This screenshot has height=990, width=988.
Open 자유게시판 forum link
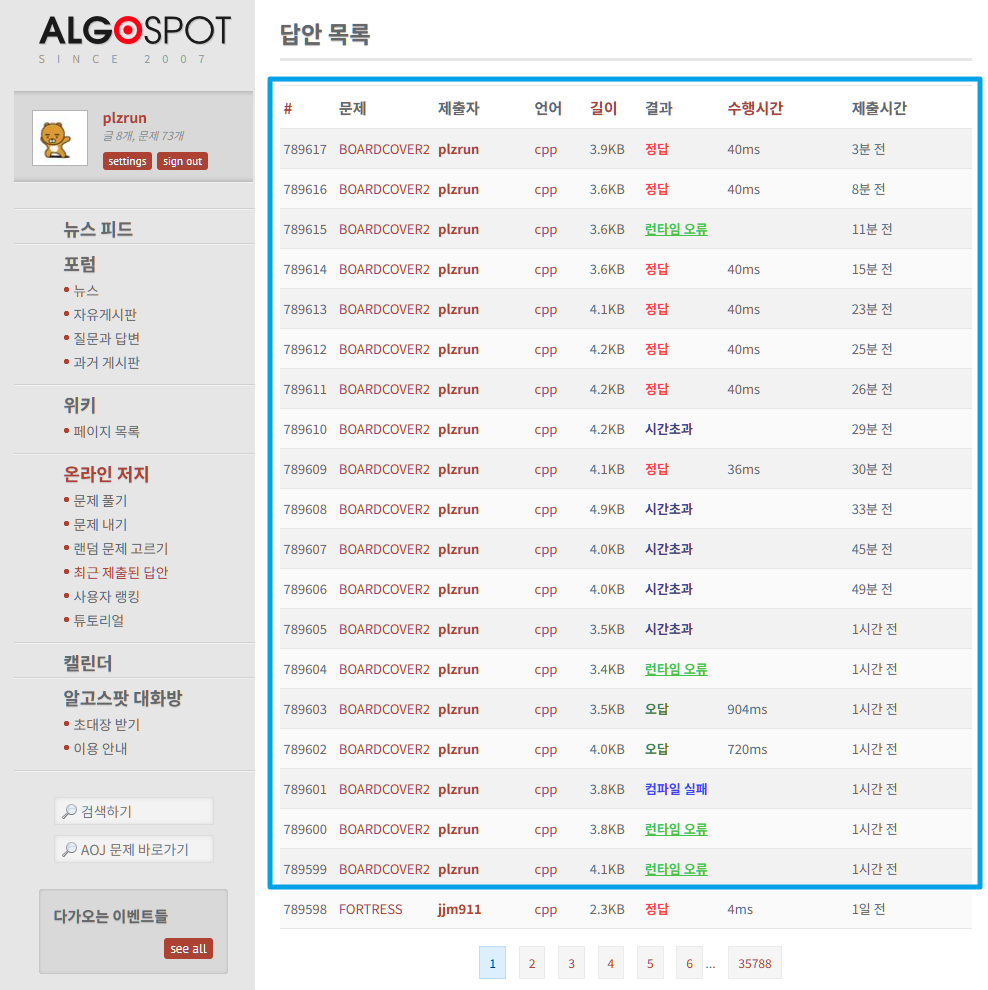pyautogui.click(x=104, y=315)
